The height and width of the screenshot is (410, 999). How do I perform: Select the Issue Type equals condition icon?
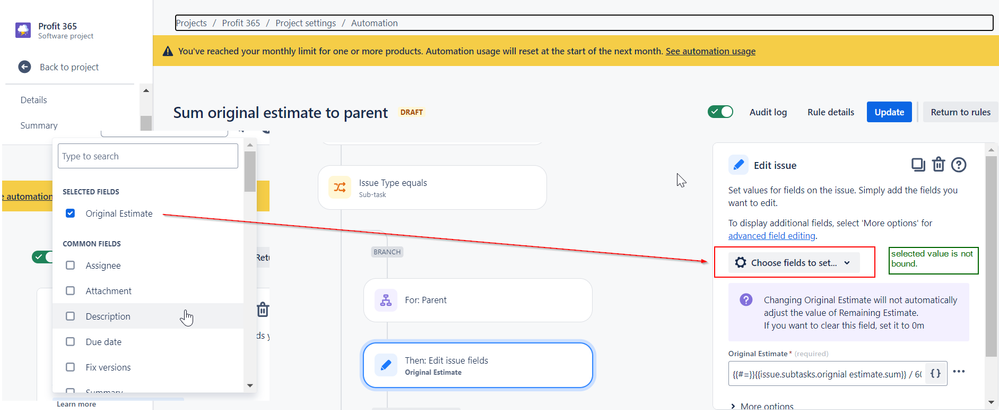click(340, 187)
